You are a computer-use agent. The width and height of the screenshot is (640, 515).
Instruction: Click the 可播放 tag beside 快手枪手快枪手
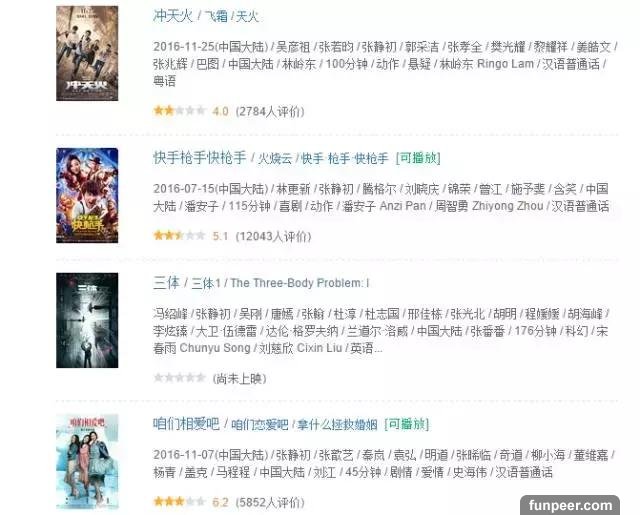click(x=418, y=158)
